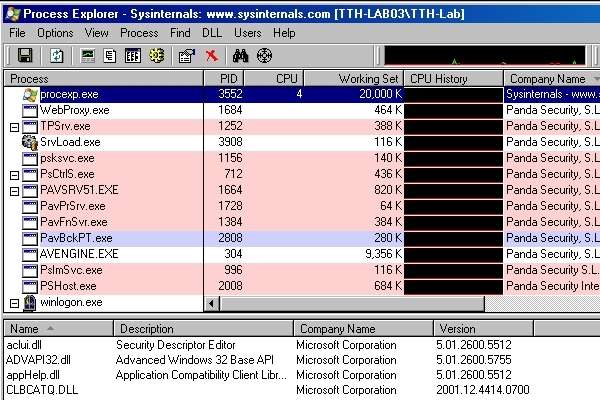600x400 pixels.
Task: Click PID value 2808
Action: [x=230, y=238]
